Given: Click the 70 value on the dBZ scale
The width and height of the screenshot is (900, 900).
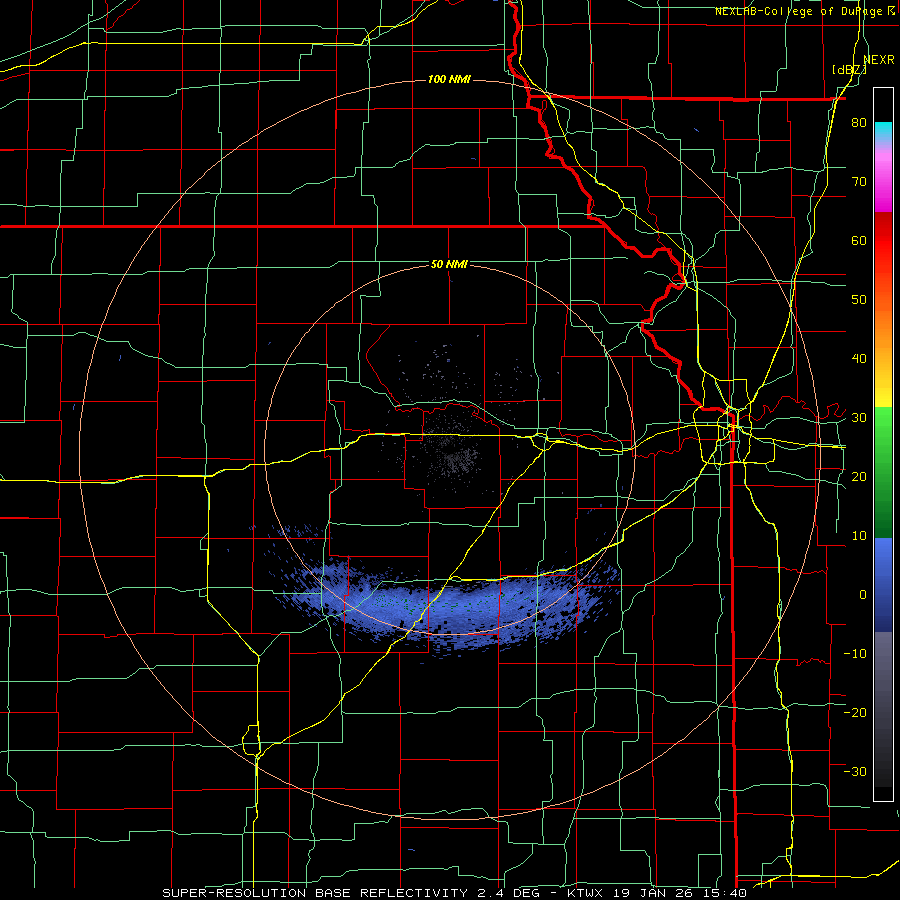Looking at the screenshot, I should [859, 182].
